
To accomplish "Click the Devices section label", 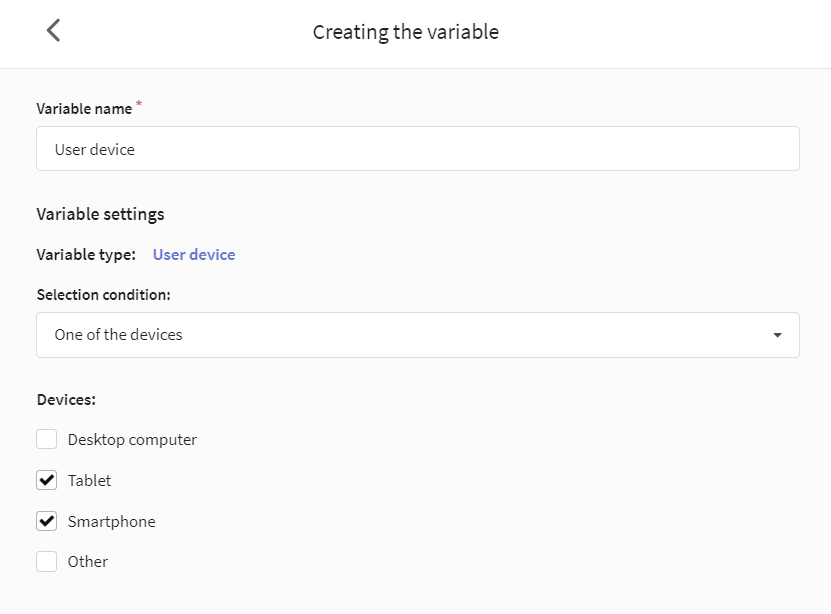I will tap(66, 399).
